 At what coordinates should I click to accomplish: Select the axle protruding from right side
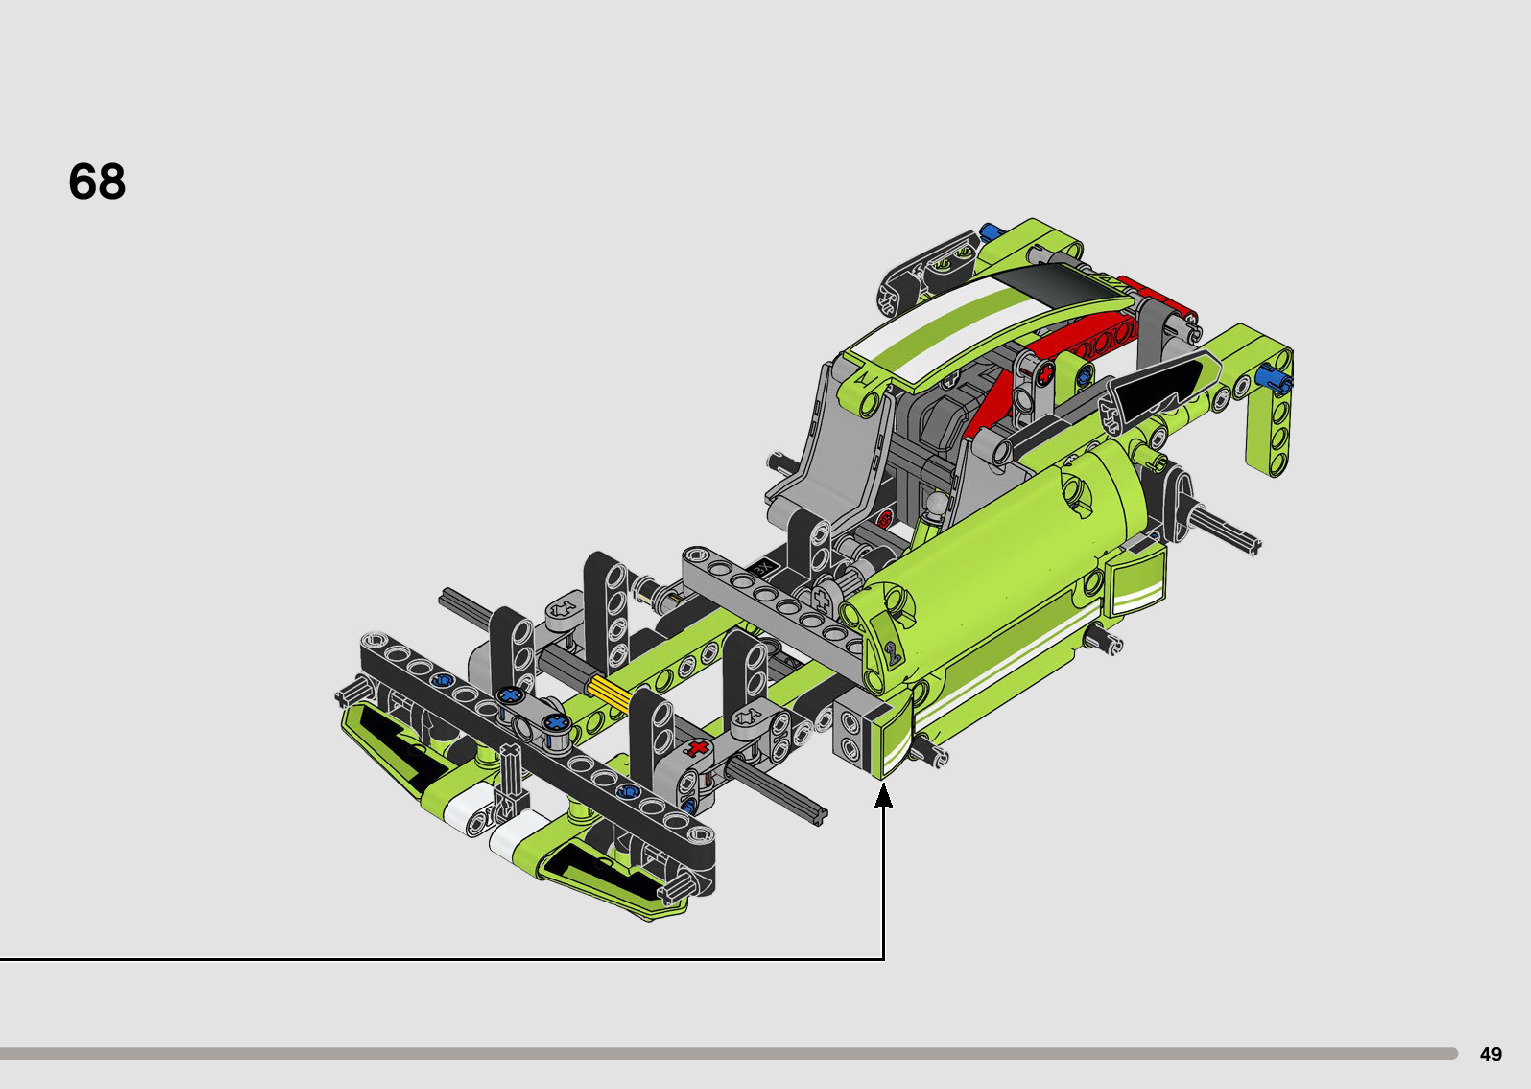pos(1225,530)
